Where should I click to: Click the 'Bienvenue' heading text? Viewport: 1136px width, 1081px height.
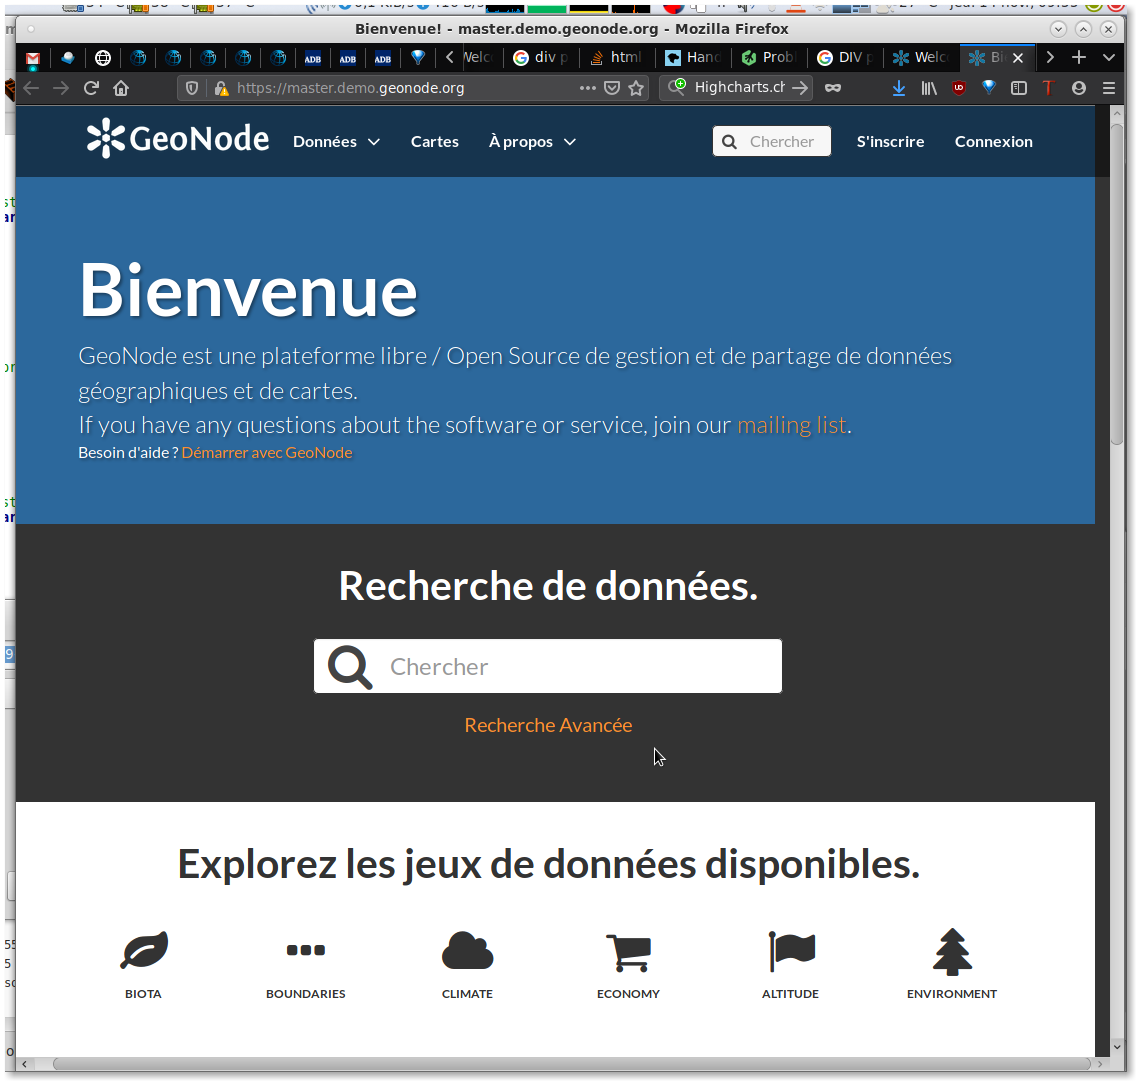[x=248, y=291]
